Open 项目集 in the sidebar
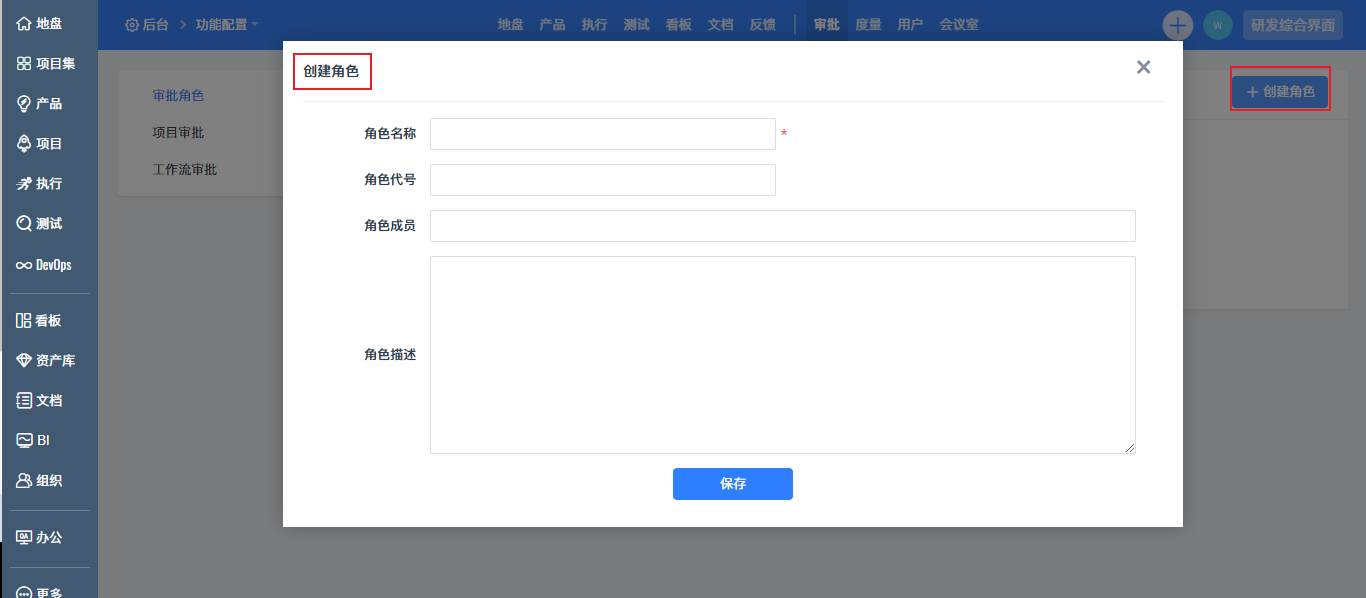 pos(48,64)
